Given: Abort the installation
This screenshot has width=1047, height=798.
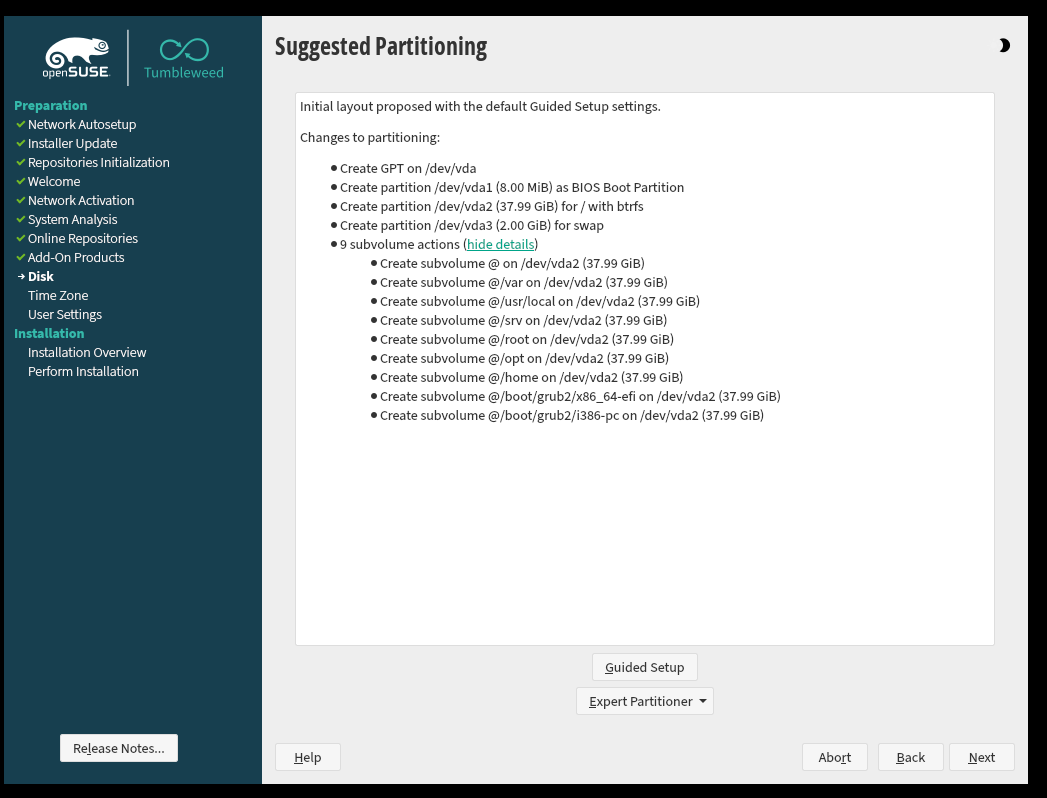Looking at the screenshot, I should click(834, 757).
